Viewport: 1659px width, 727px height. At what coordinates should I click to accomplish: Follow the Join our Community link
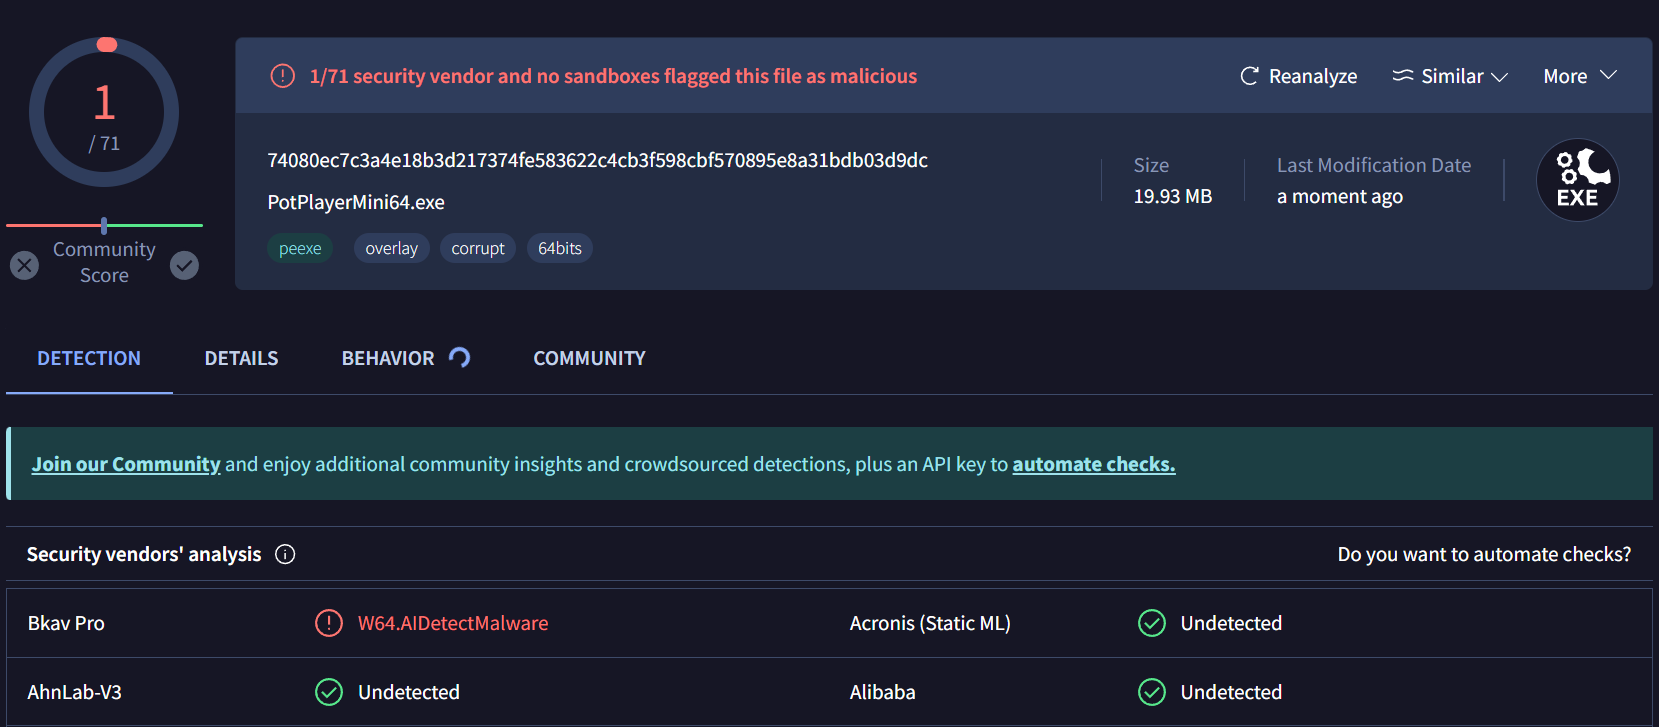126,464
